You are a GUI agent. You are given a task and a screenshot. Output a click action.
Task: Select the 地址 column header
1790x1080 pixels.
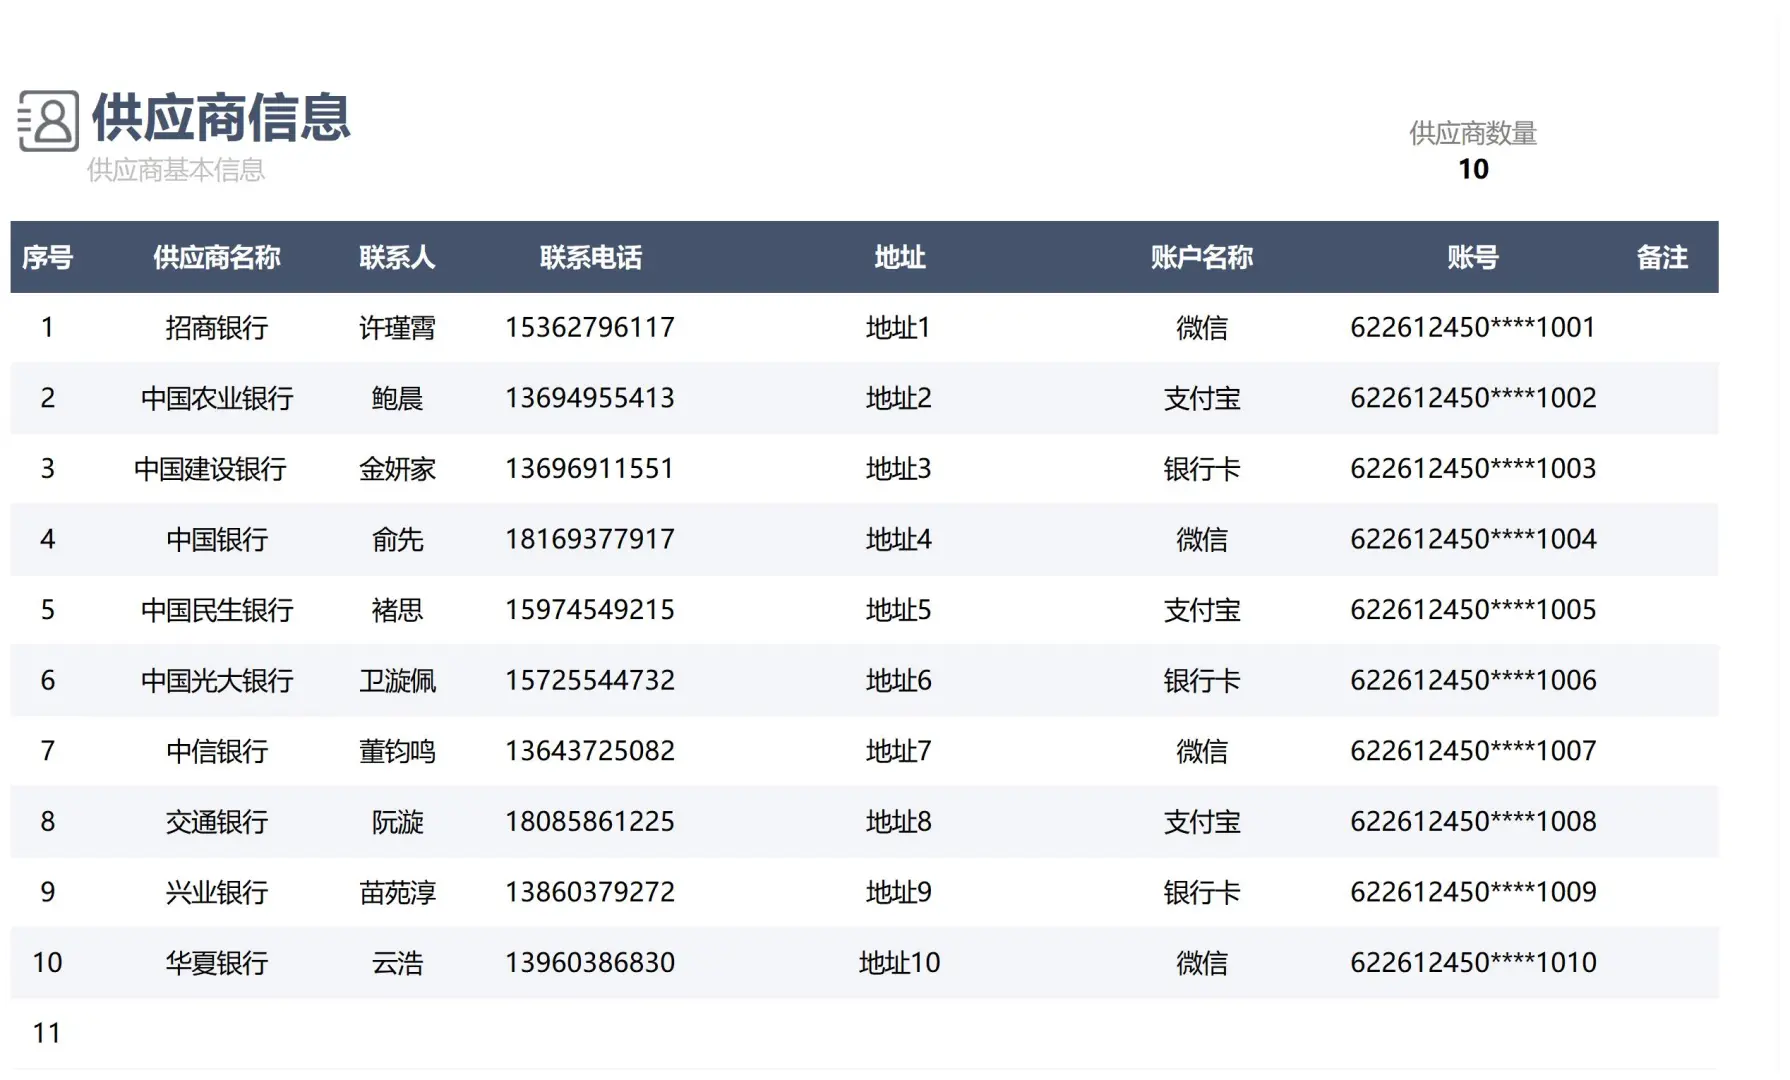coord(899,257)
